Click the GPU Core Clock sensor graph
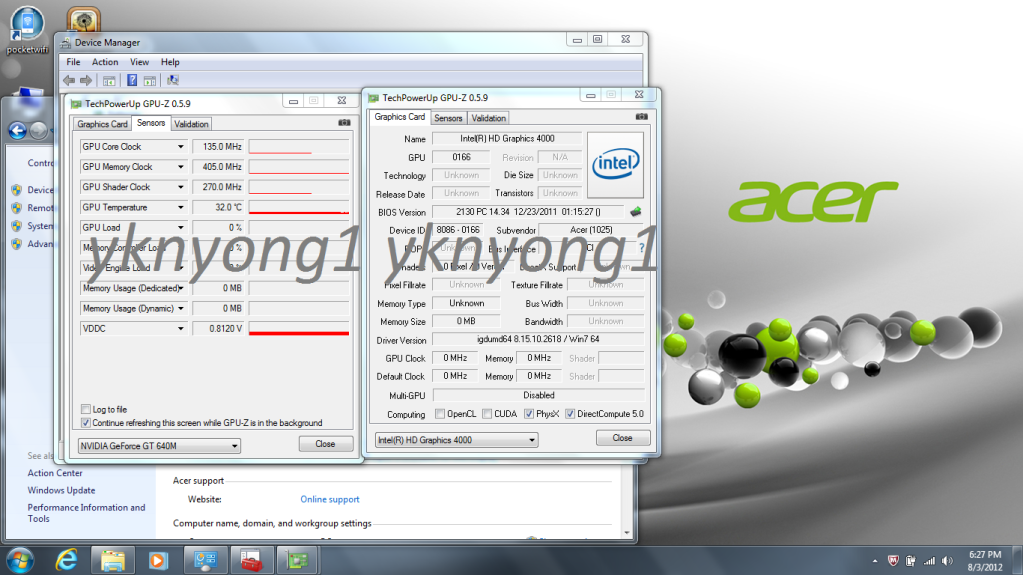The width and height of the screenshot is (1023, 575). pyautogui.click(x=299, y=147)
